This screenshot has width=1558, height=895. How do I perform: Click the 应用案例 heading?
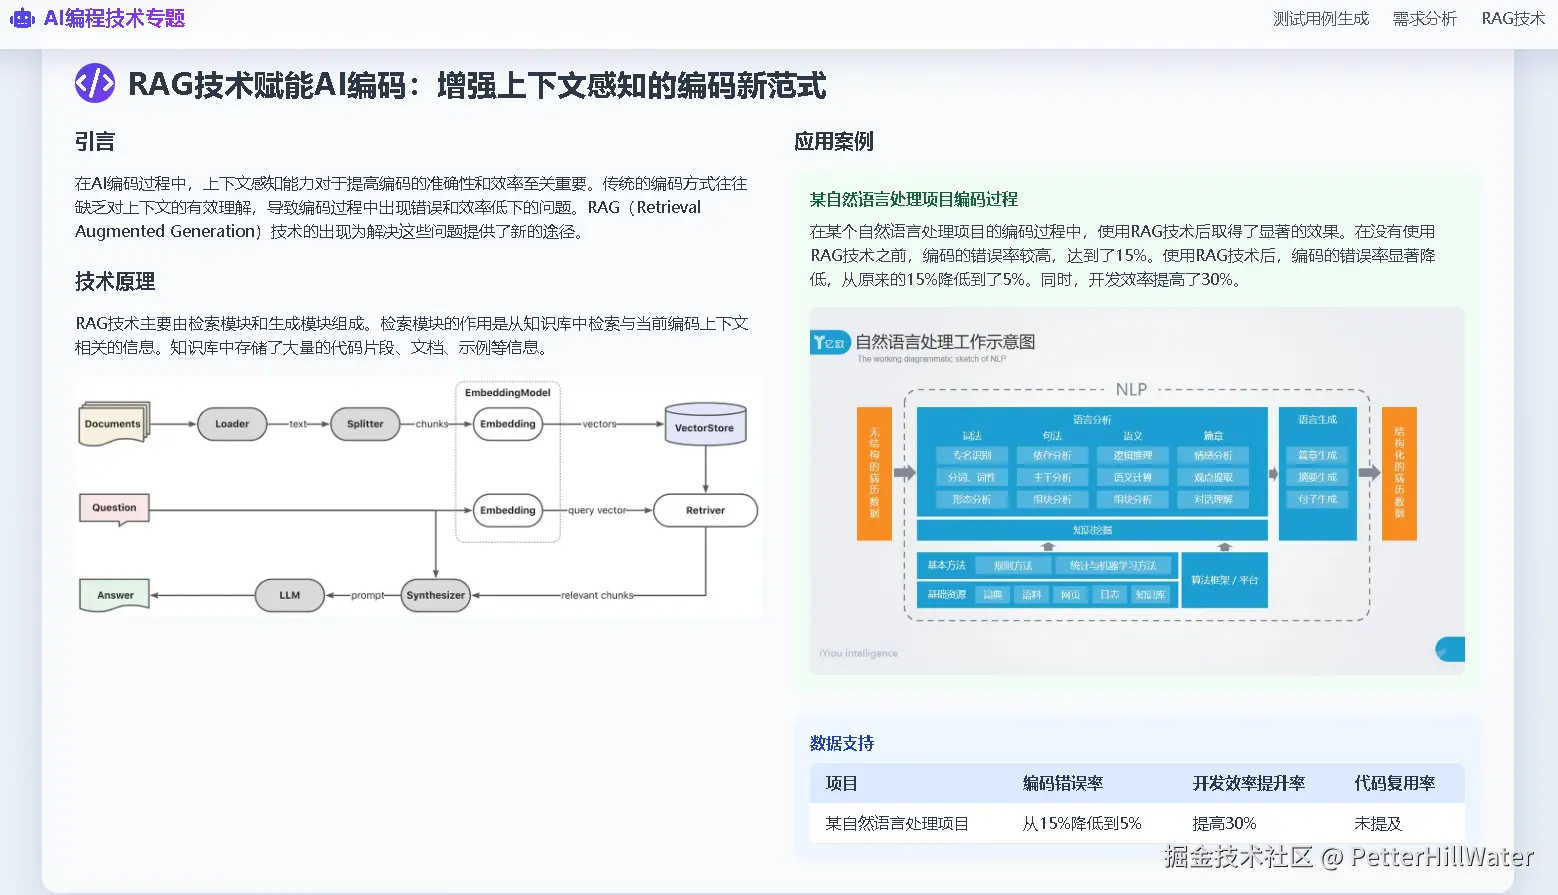(x=834, y=142)
